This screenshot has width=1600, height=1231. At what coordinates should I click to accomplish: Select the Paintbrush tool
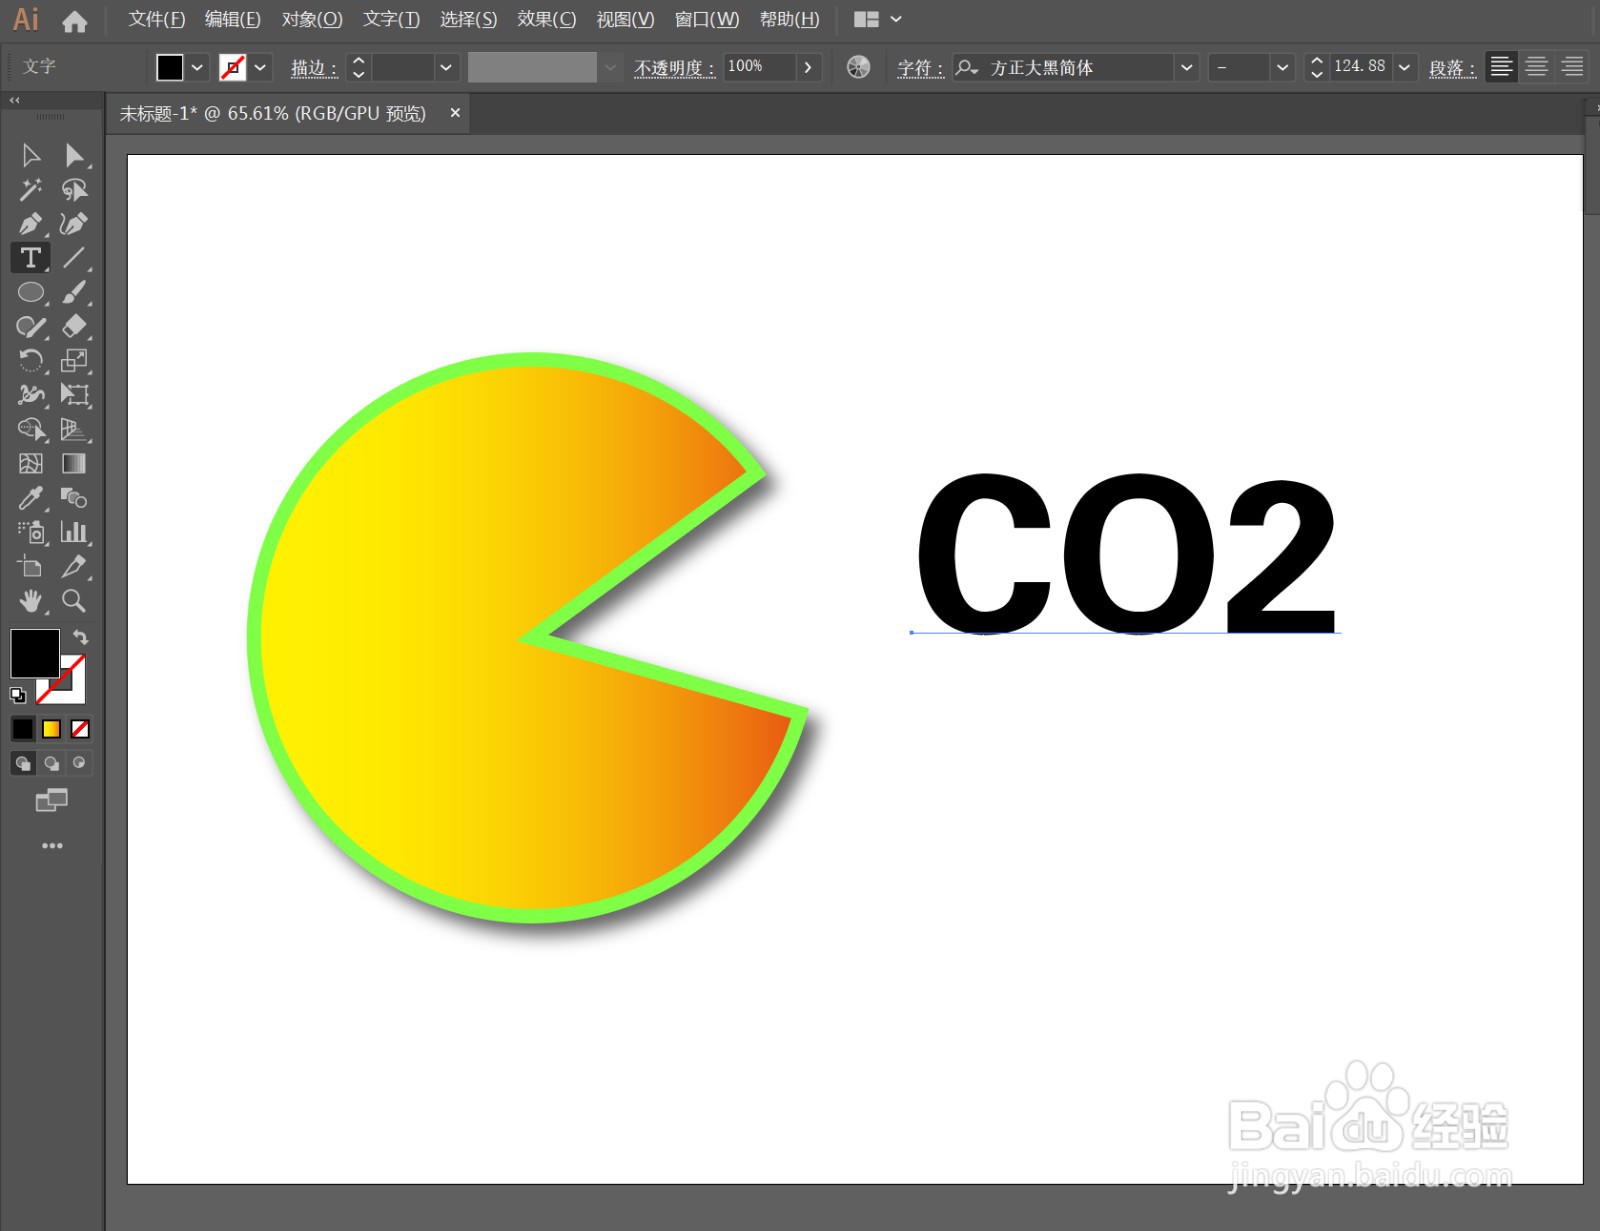[x=74, y=292]
